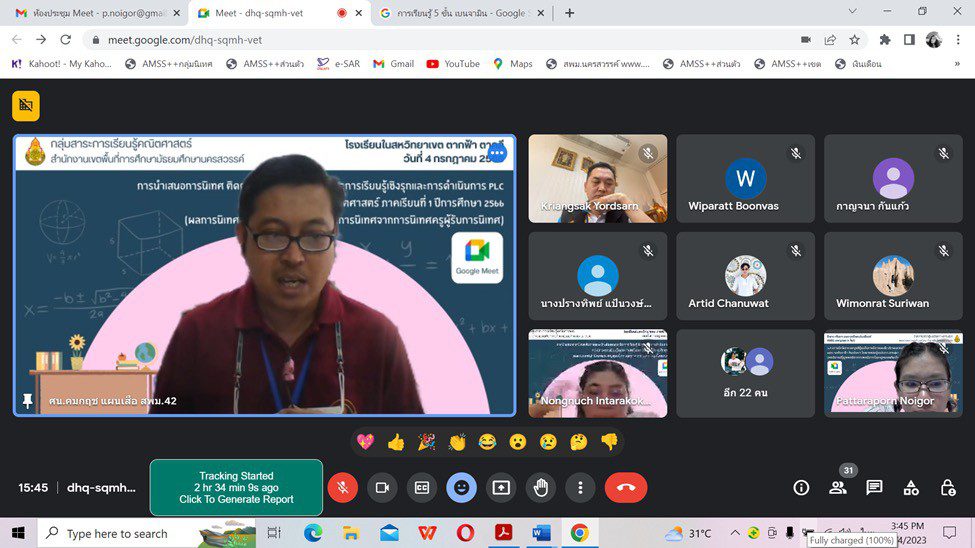Reload the page
This screenshot has height=548, width=975.
point(65,40)
